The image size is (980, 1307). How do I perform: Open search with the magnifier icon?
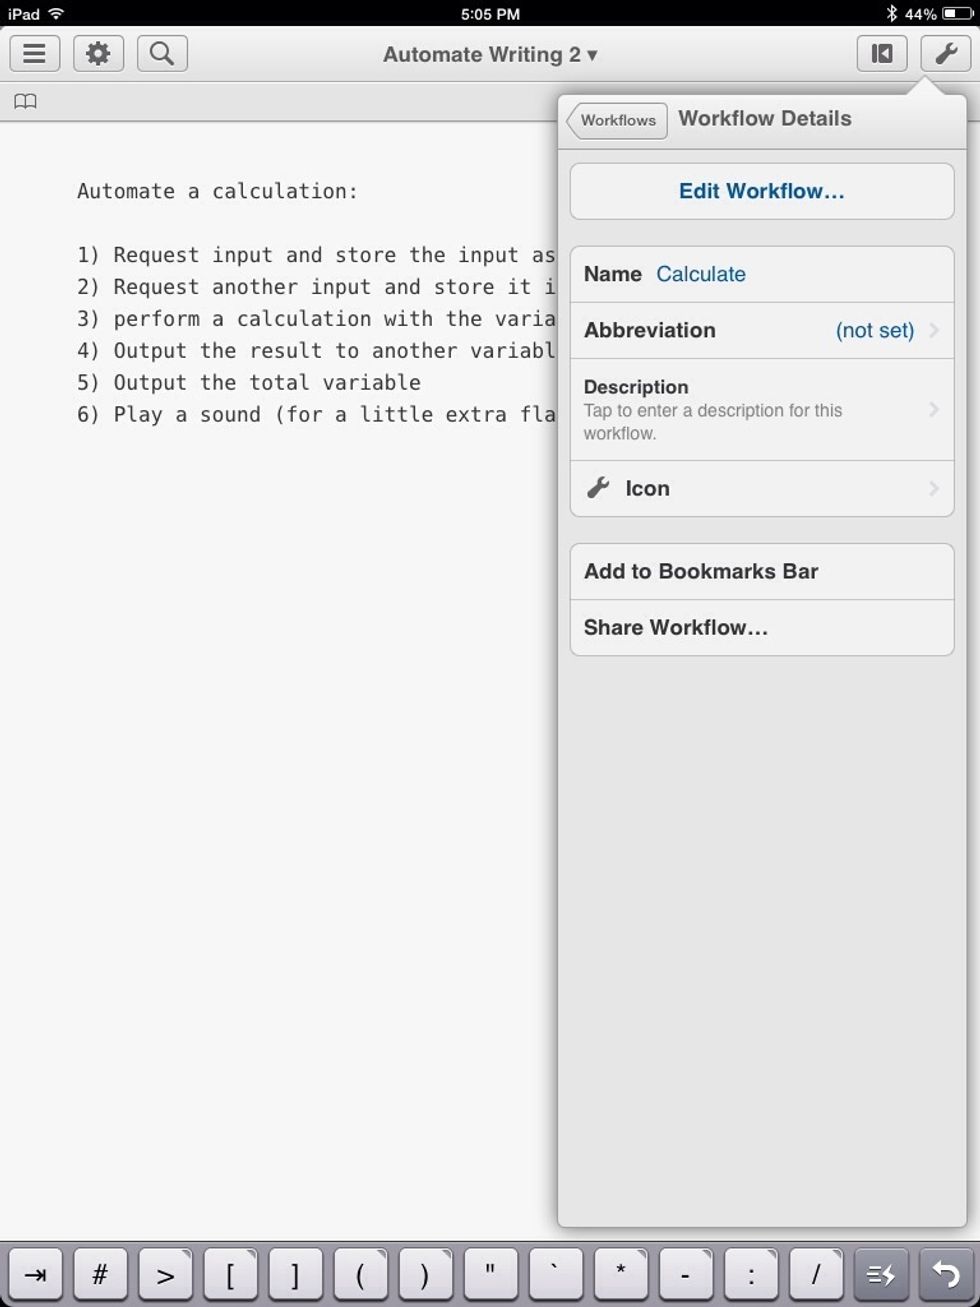[162, 53]
